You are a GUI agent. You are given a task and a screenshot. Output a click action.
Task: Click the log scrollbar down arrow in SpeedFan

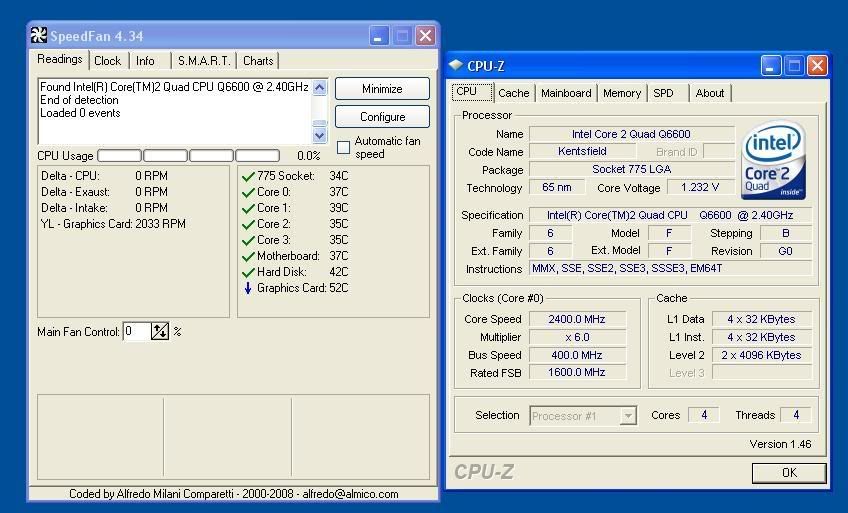[x=320, y=135]
